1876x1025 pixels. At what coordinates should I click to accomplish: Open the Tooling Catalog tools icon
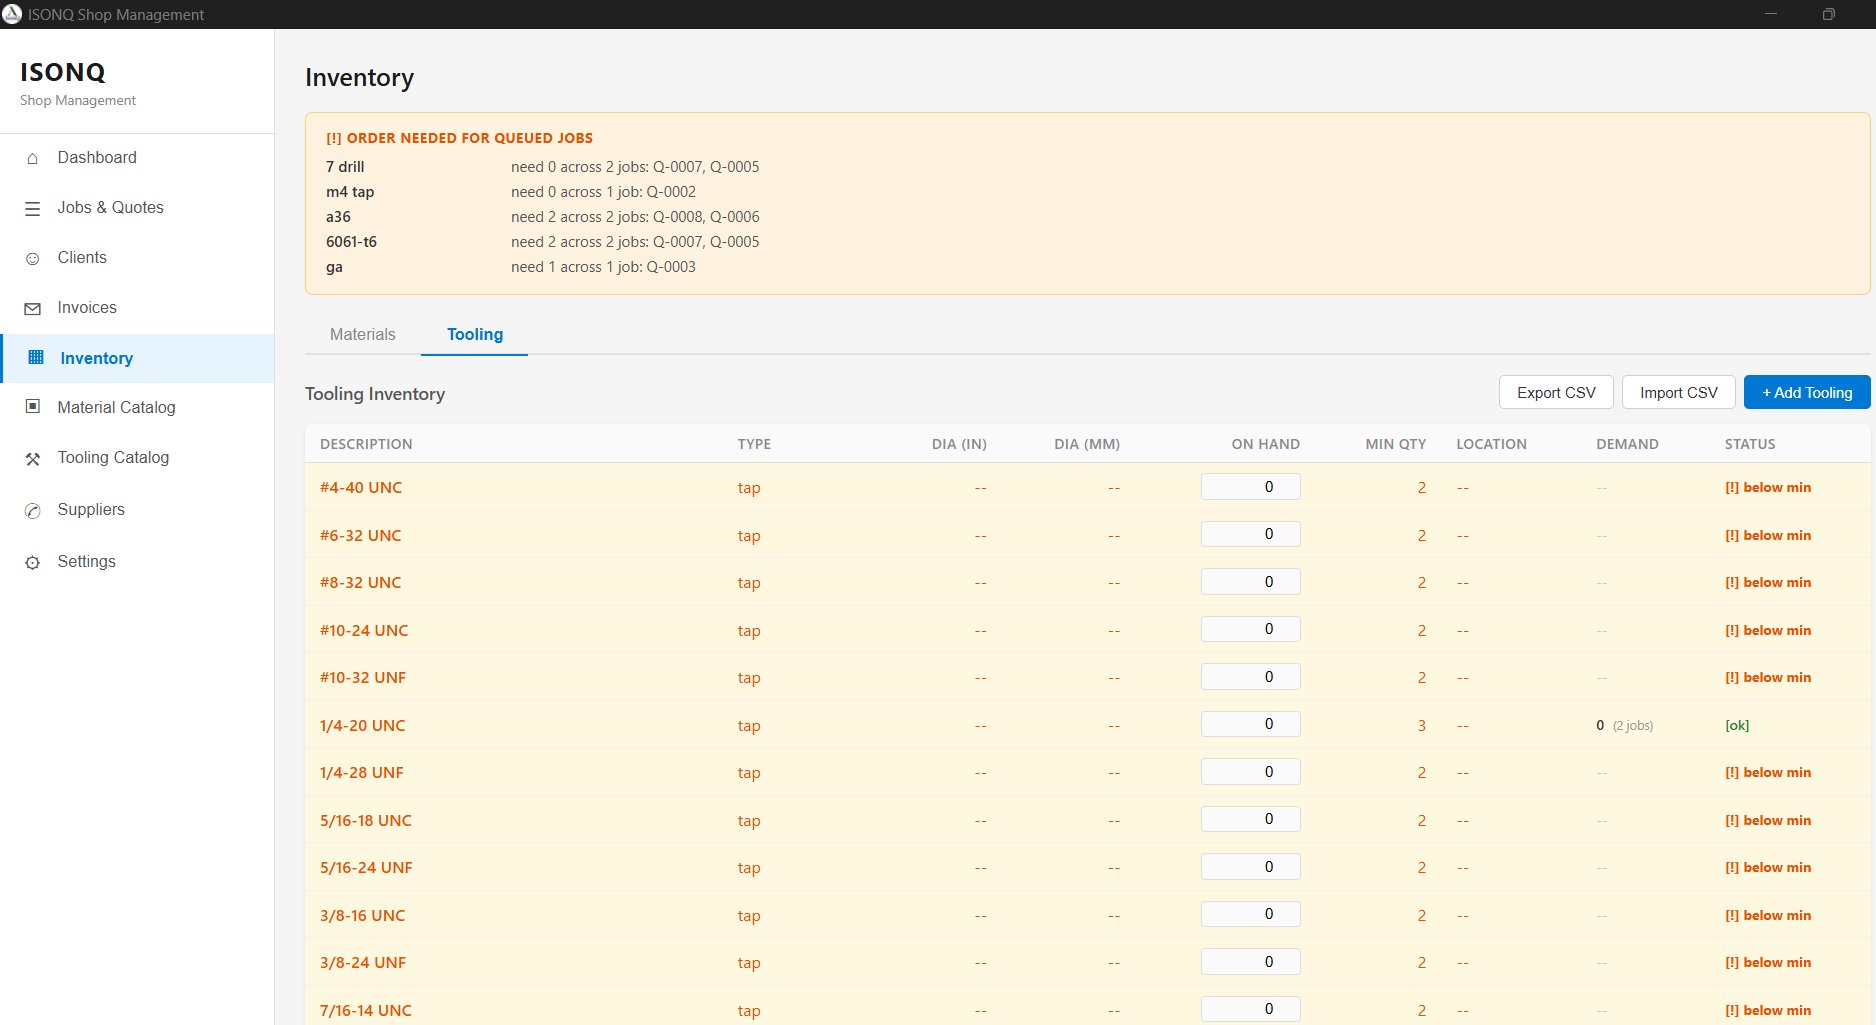[31, 457]
